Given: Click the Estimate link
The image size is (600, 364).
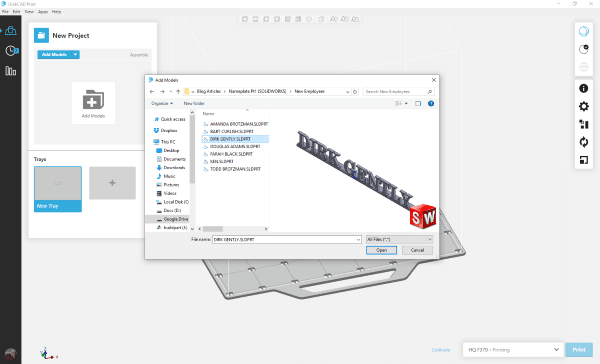Looking at the screenshot, I should pyautogui.click(x=441, y=350).
